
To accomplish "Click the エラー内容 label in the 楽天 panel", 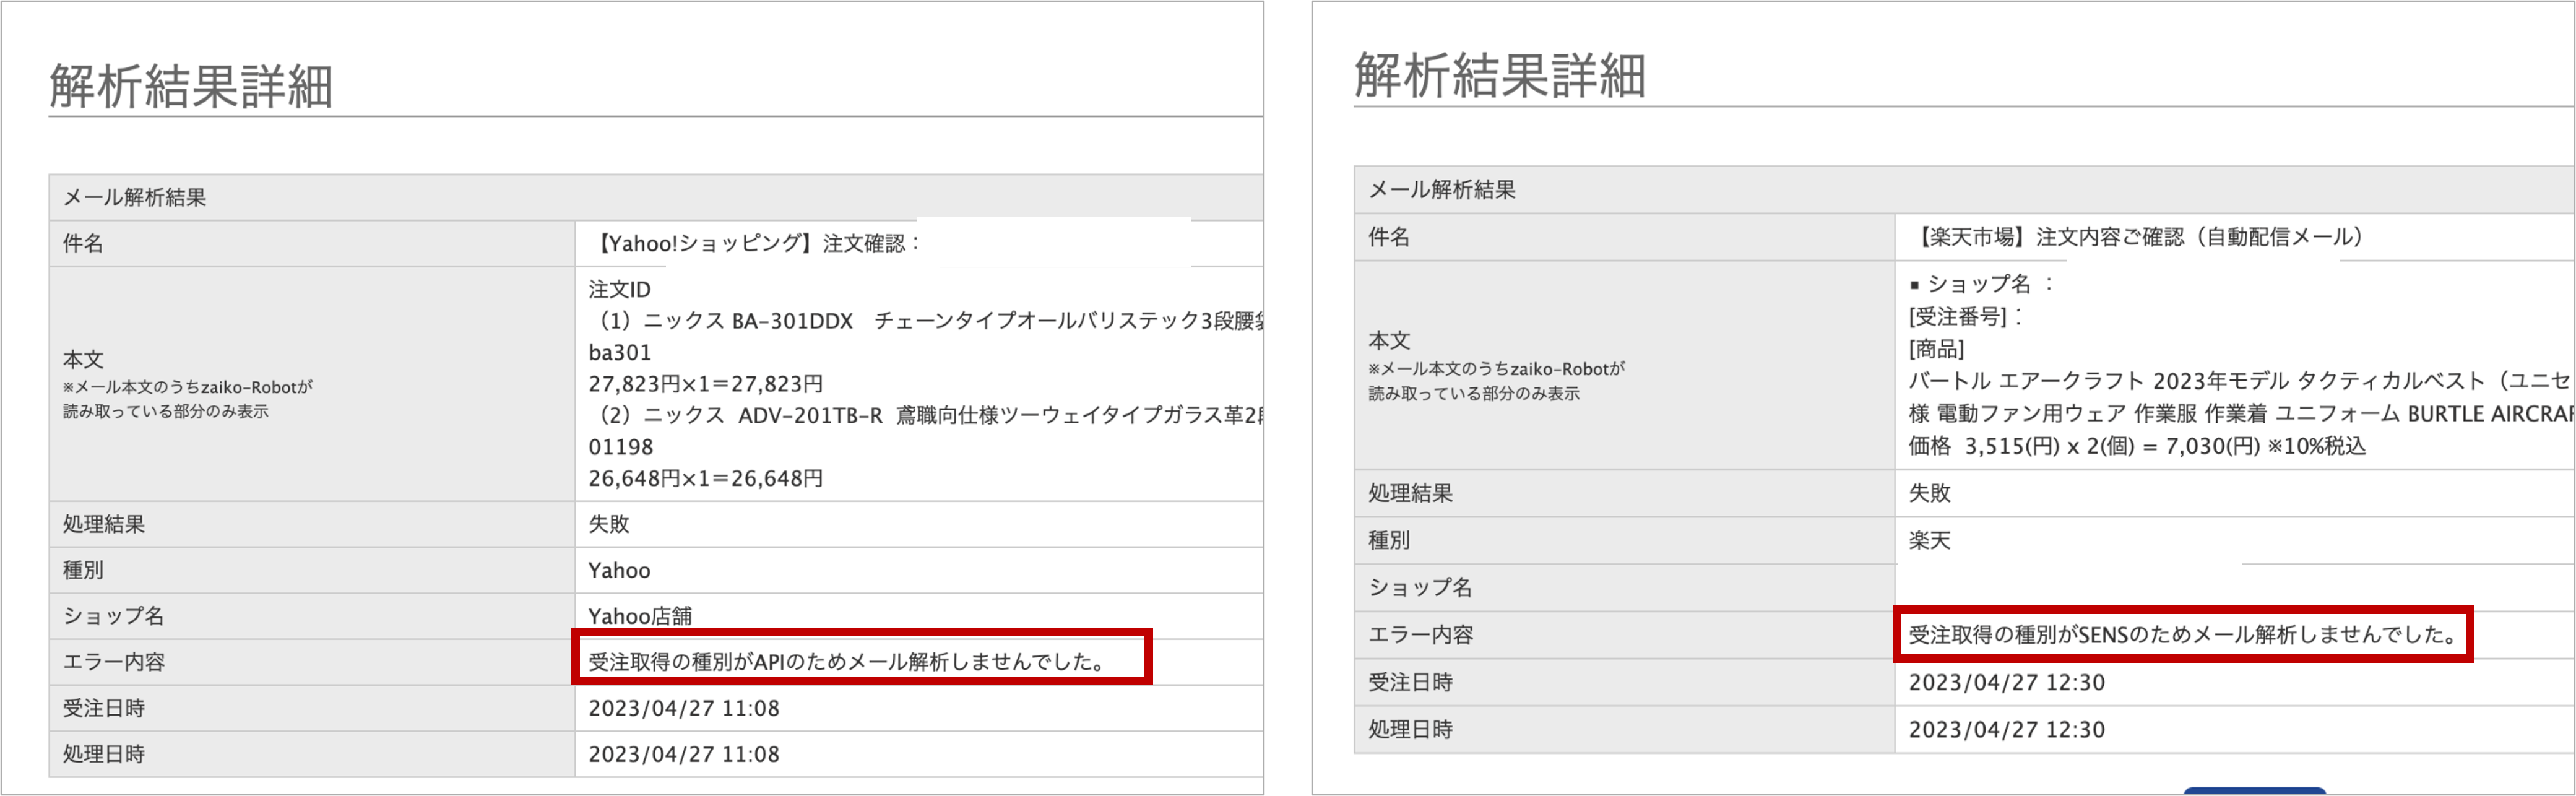I will [x=1420, y=634].
